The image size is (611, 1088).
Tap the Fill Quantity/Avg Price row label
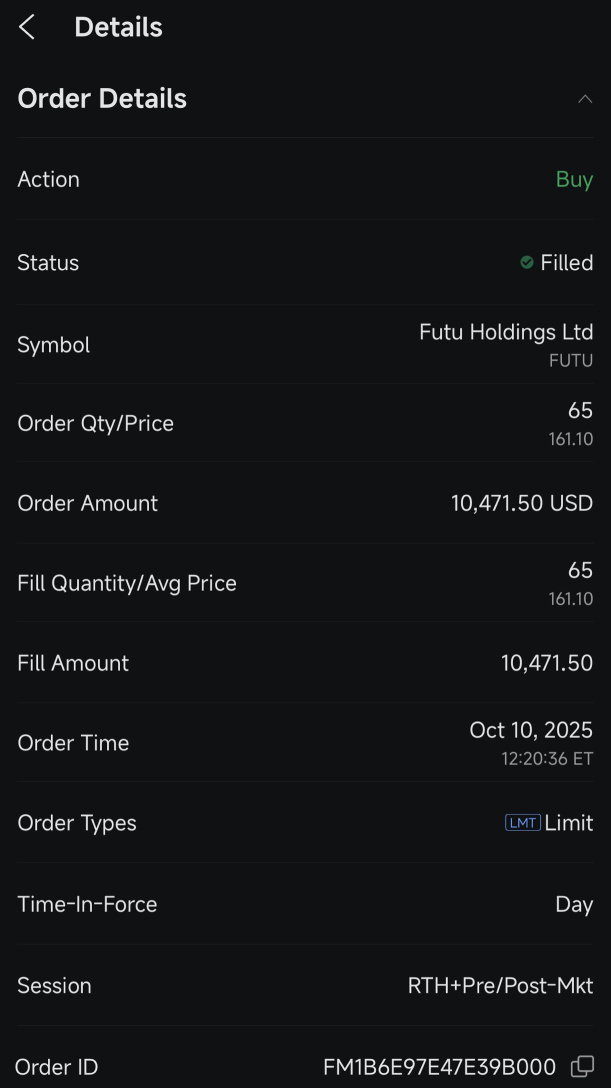[x=127, y=583]
